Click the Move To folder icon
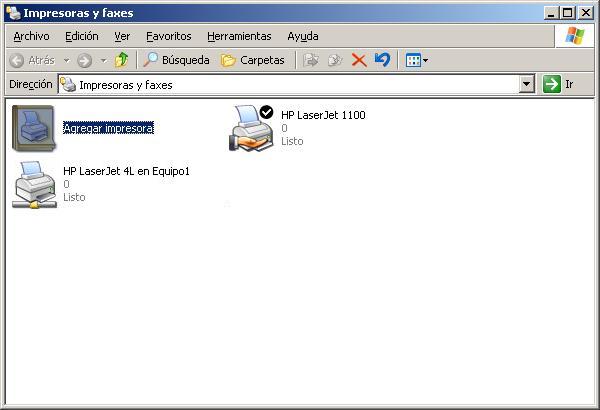The height and width of the screenshot is (410, 600). (x=311, y=60)
